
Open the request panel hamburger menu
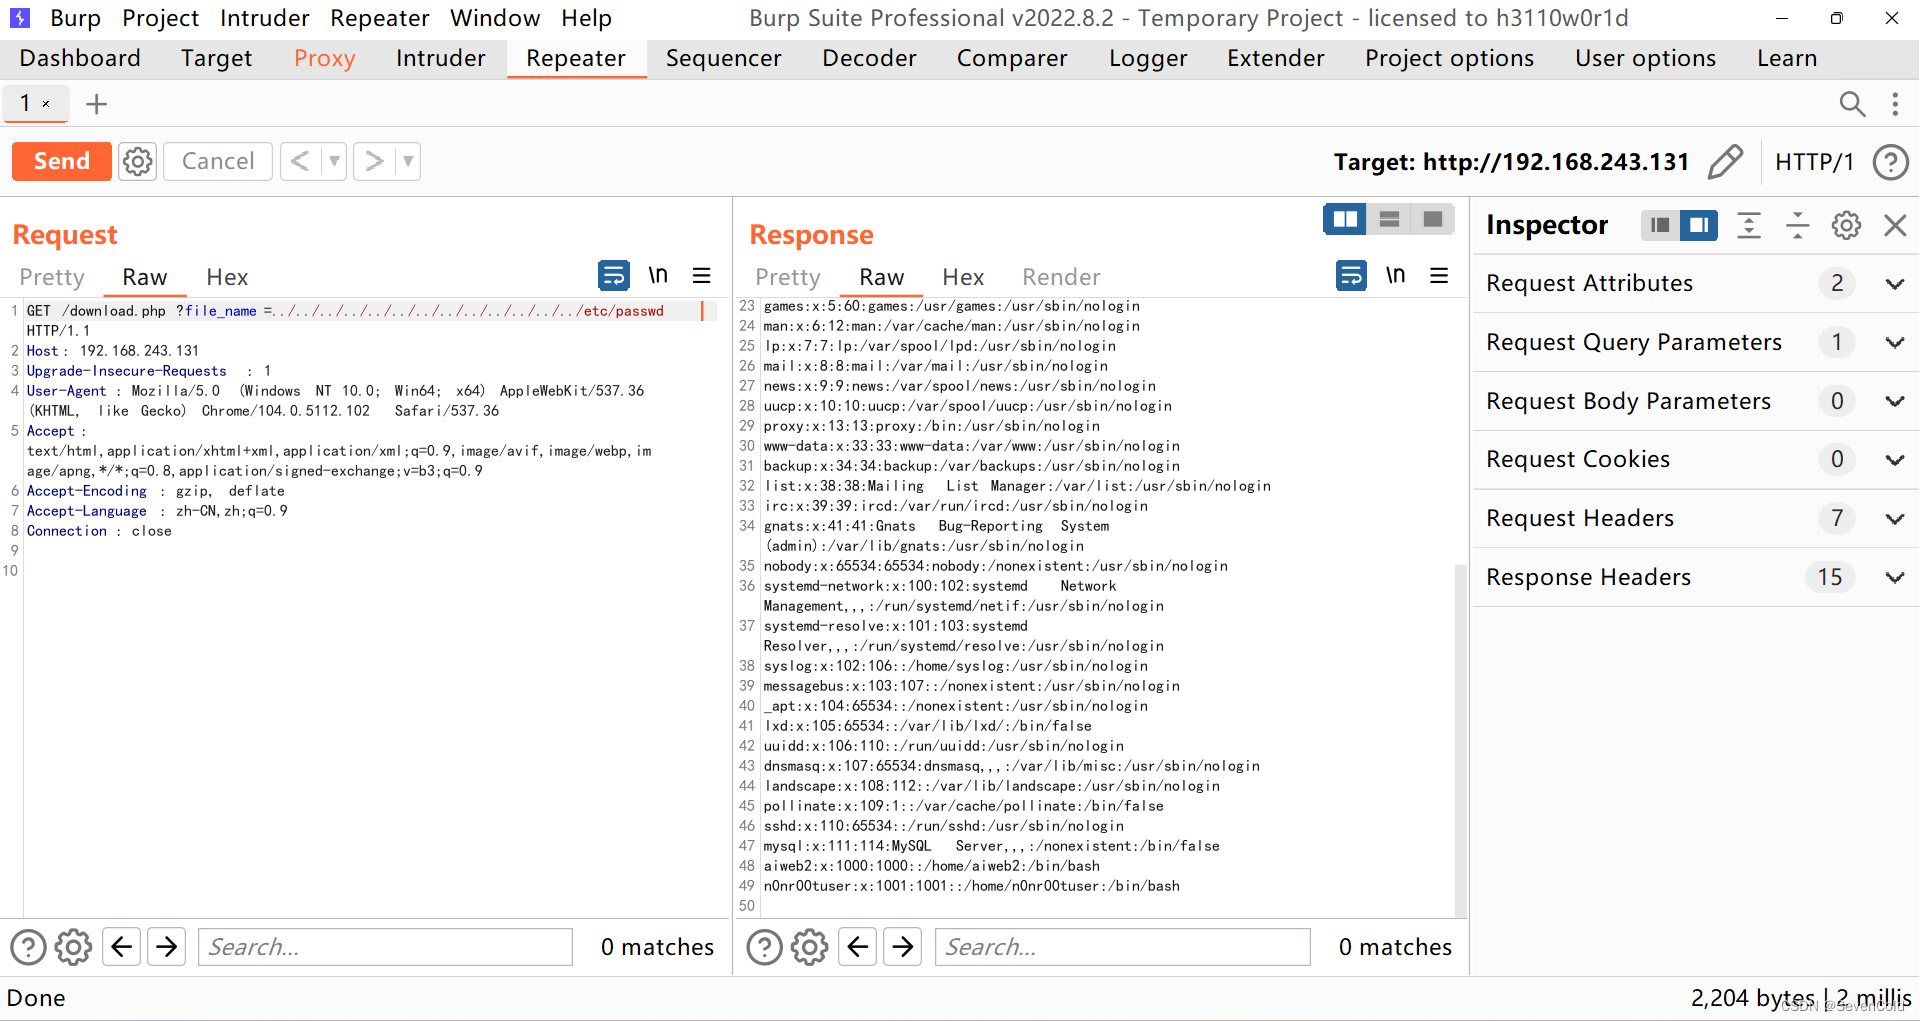pos(701,275)
